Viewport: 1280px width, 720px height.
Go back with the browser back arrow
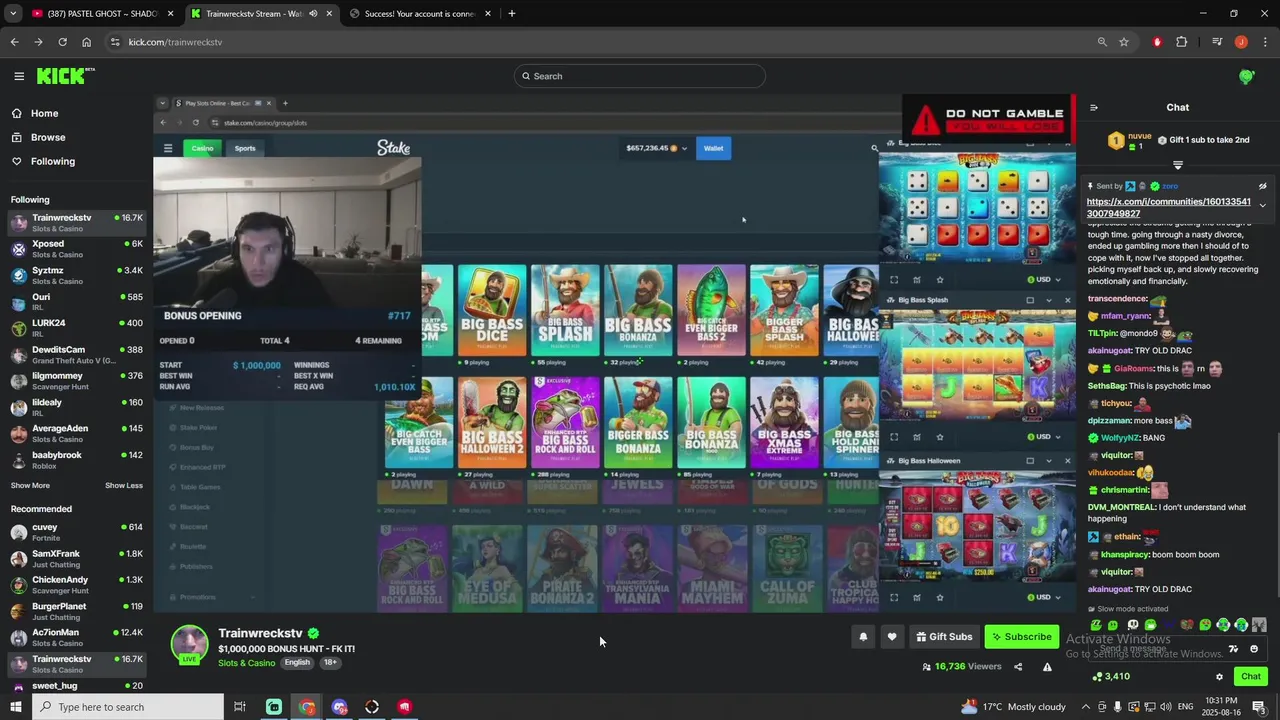[14, 42]
